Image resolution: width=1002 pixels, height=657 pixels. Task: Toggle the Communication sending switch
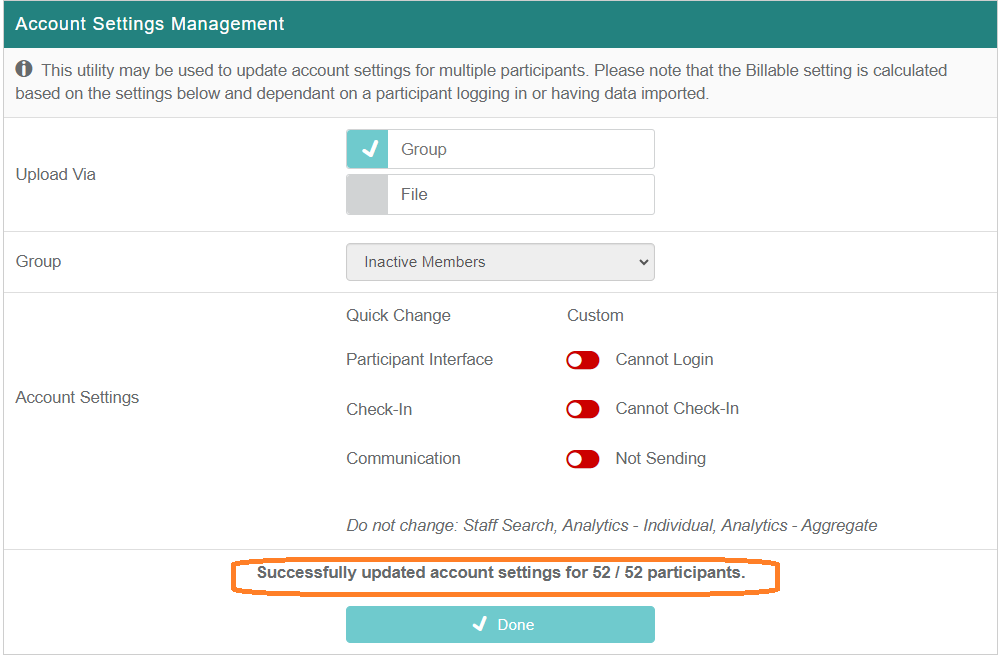point(582,459)
